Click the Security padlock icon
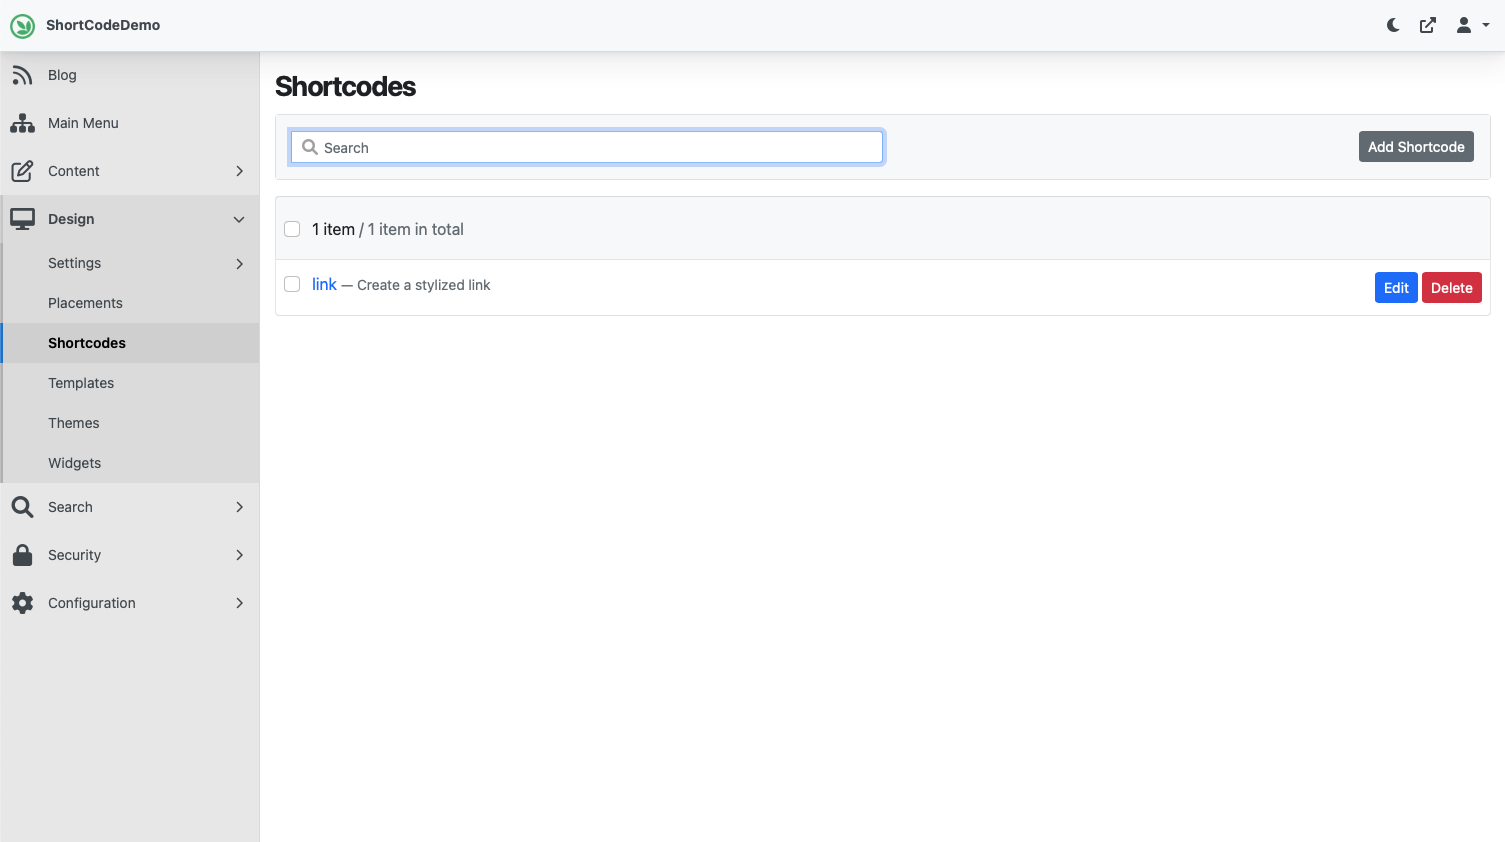This screenshot has width=1505, height=842. tap(22, 555)
